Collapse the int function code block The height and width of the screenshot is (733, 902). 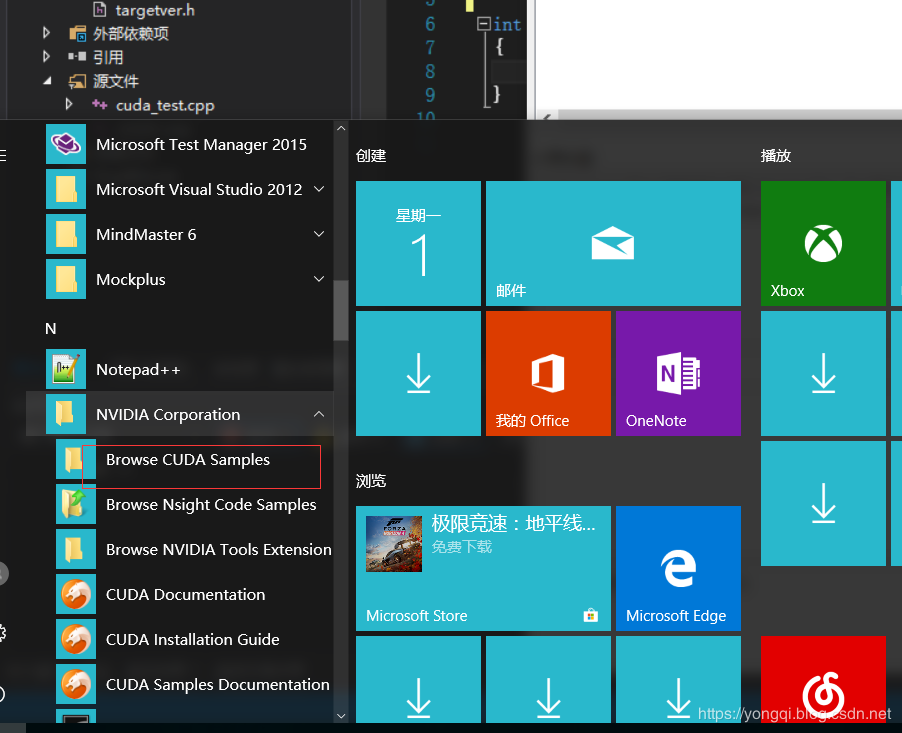coord(484,24)
